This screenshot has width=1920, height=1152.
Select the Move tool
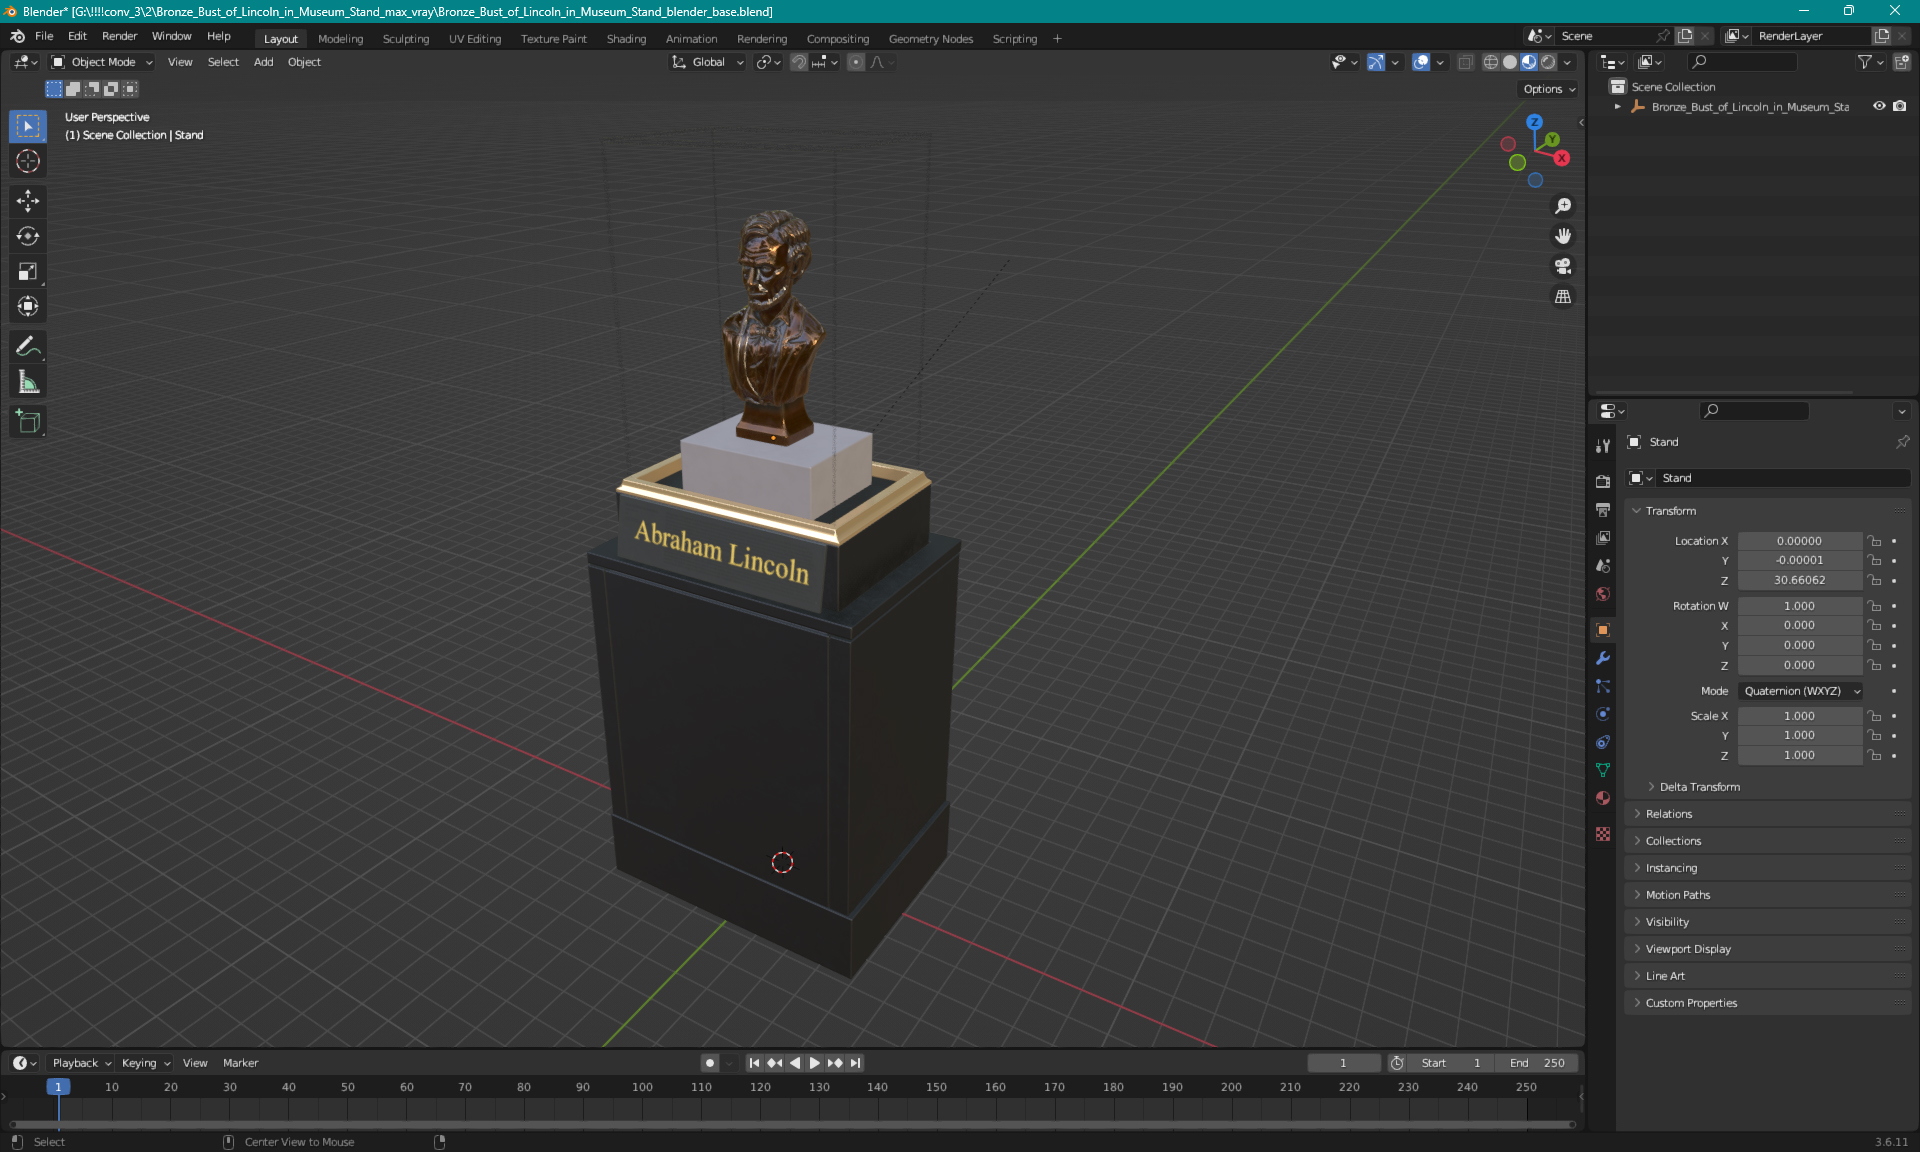point(28,201)
